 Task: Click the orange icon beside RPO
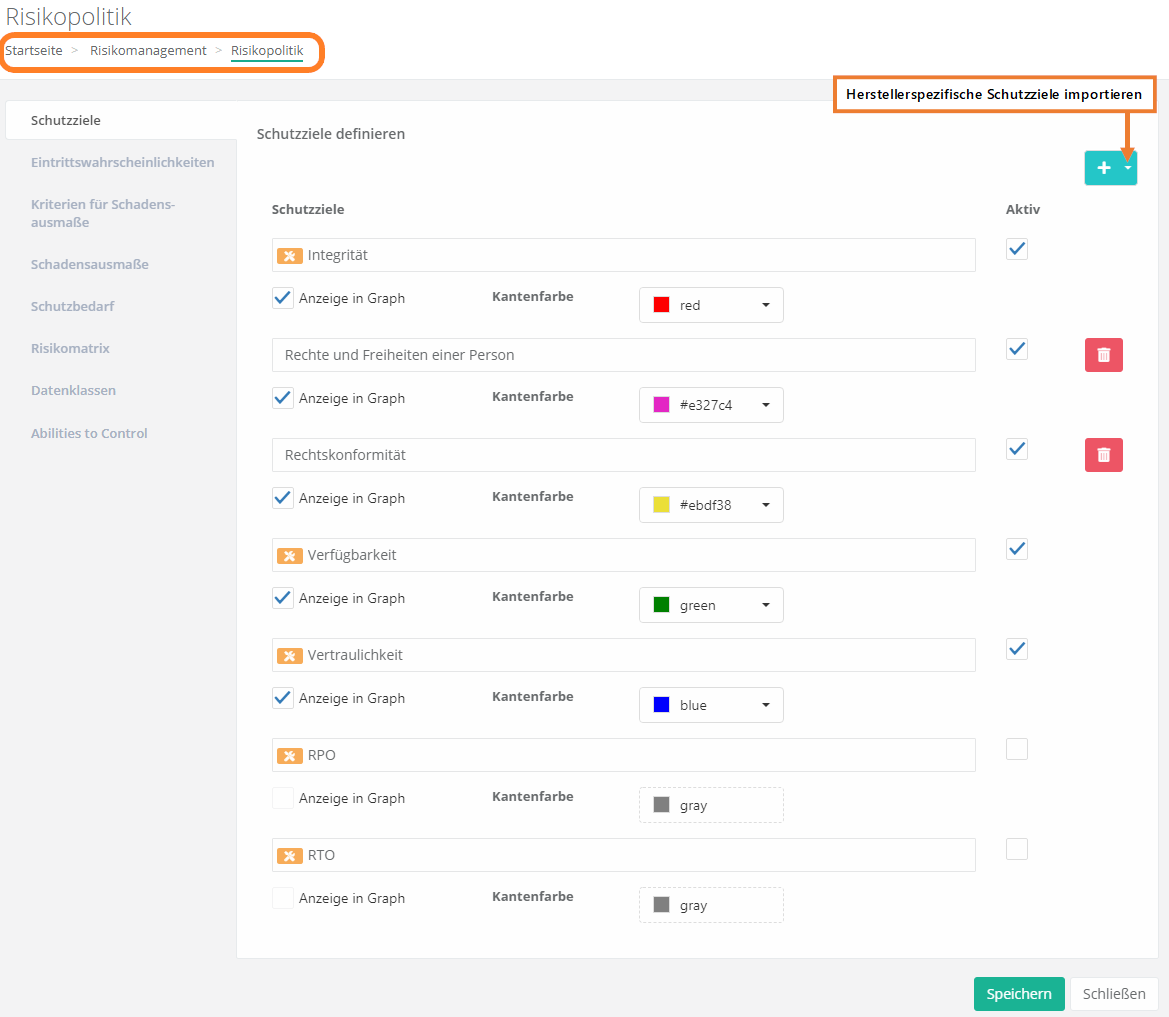click(x=289, y=756)
